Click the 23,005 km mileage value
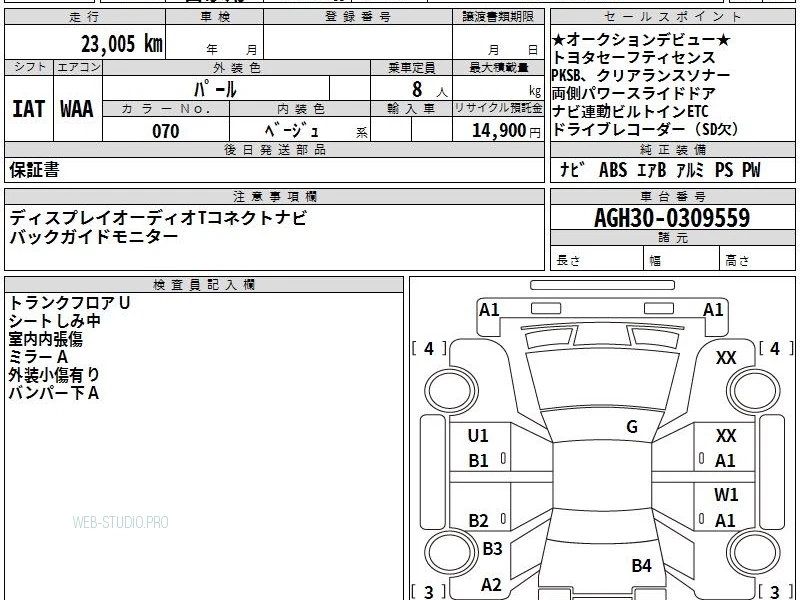Screen dimensions: 800x600 [x=121, y=44]
